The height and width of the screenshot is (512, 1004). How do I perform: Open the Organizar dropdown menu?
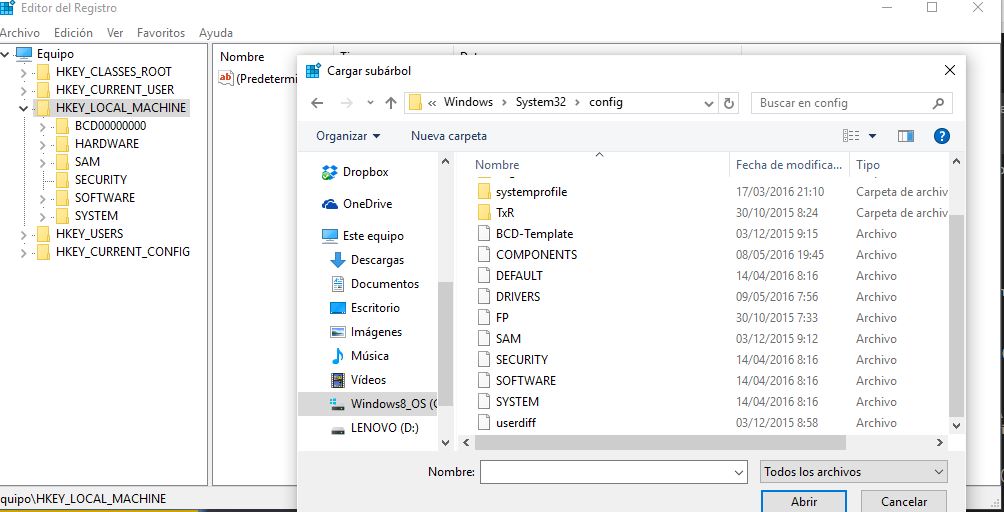[x=348, y=136]
